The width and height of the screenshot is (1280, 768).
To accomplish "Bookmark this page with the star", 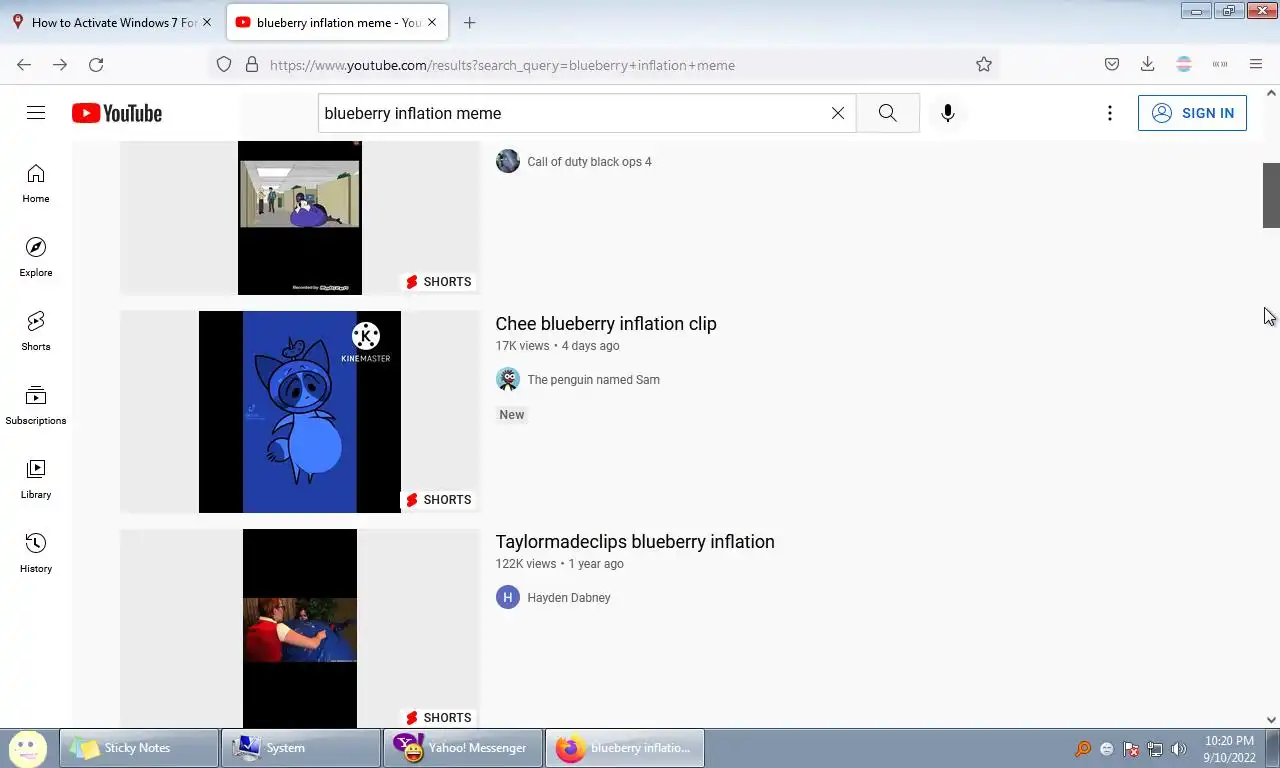I will (984, 65).
